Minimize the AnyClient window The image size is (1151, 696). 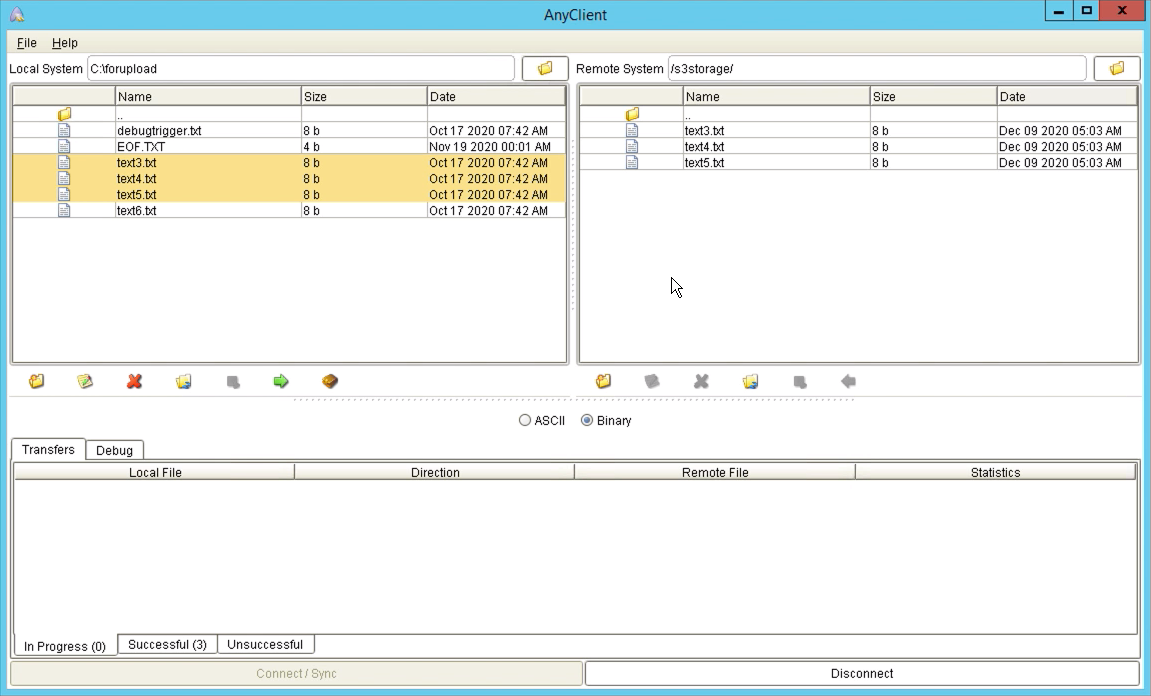pos(1059,11)
